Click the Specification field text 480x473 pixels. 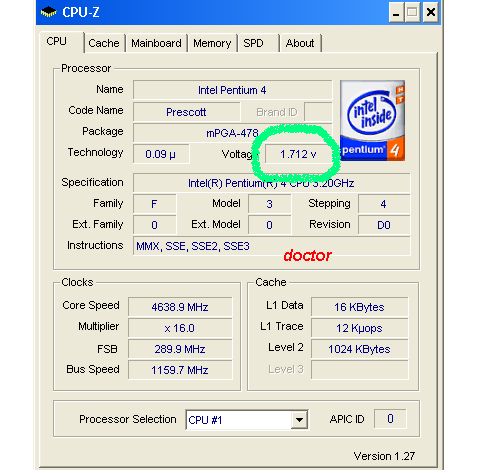(271, 183)
